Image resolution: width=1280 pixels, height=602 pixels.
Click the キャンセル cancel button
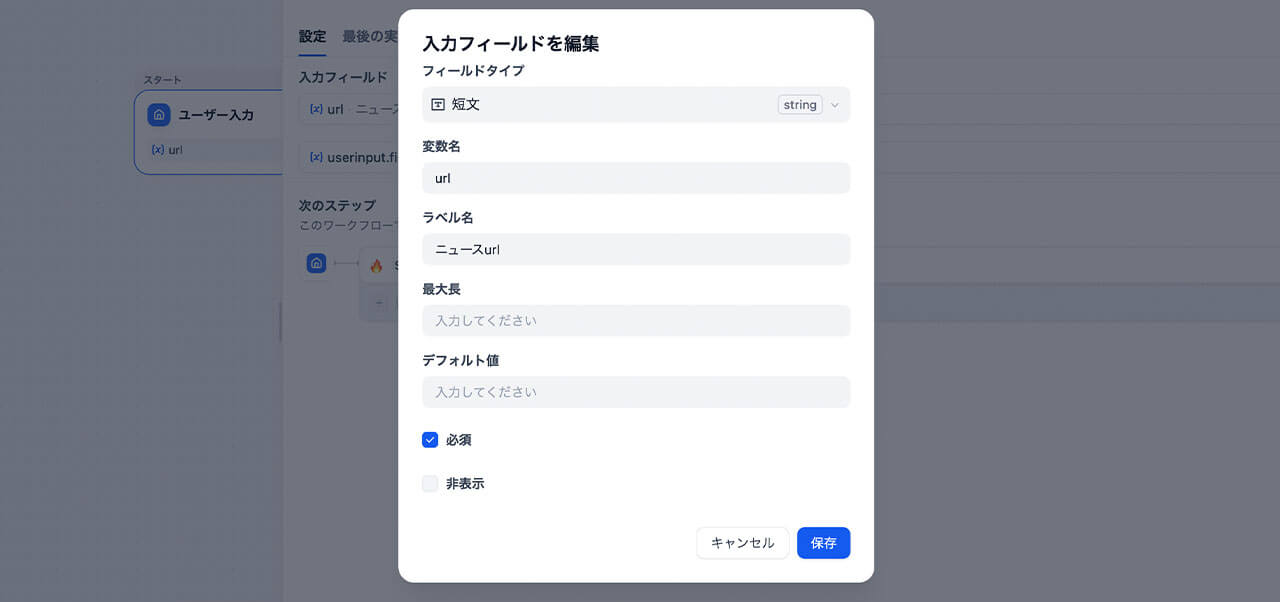[742, 543]
